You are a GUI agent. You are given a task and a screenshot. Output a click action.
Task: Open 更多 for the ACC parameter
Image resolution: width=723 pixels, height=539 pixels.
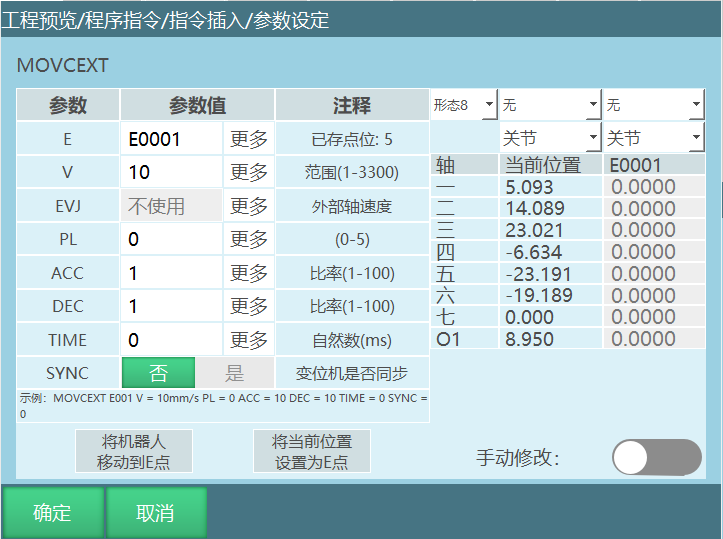point(248,273)
